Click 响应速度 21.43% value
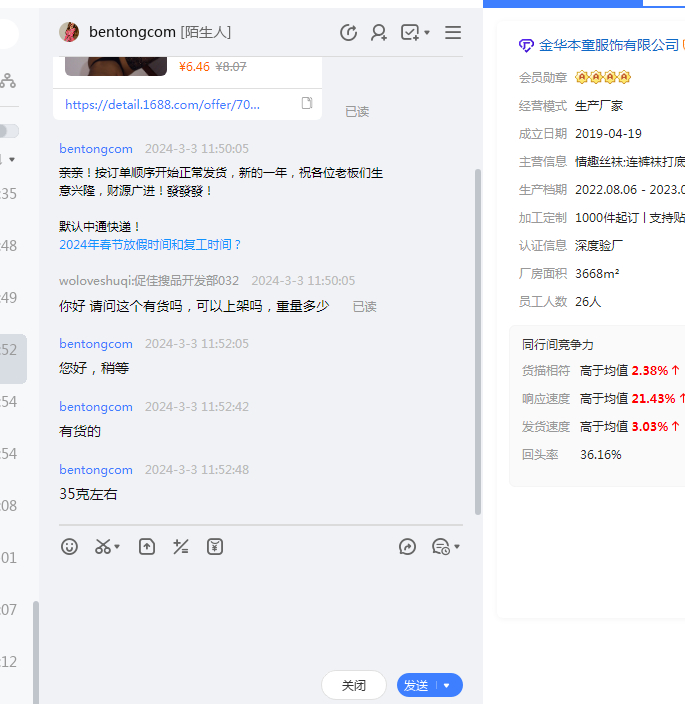This screenshot has height=704, width=685. [x=654, y=399]
